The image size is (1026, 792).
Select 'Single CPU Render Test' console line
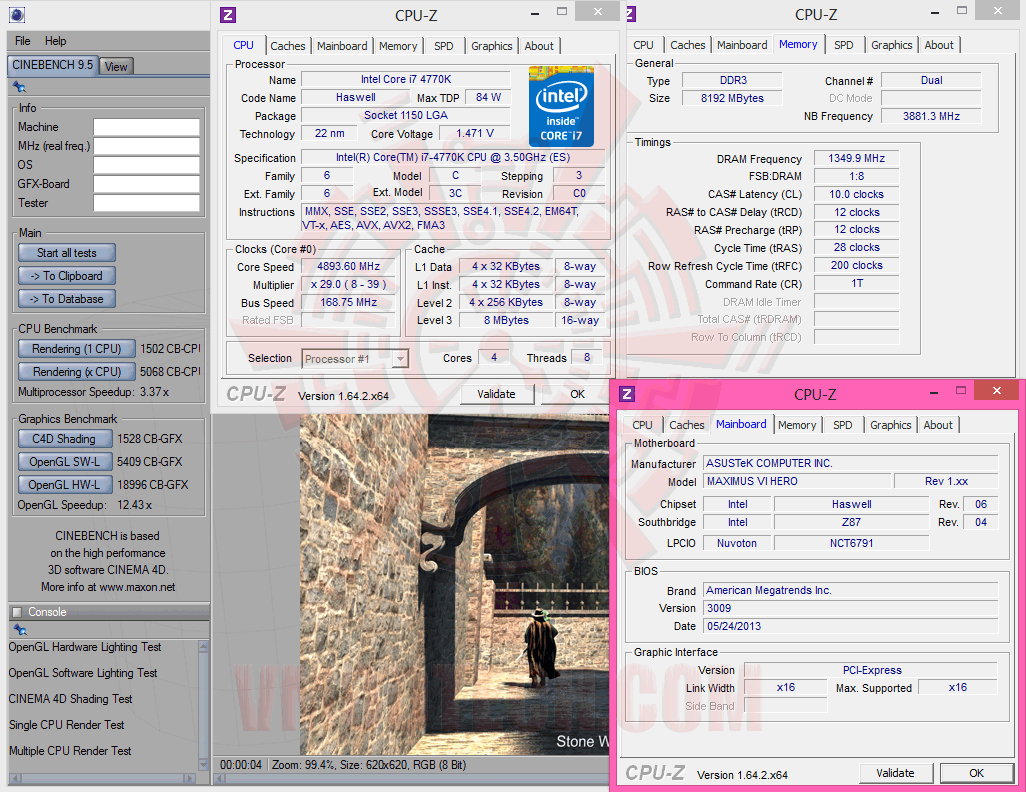(67, 725)
